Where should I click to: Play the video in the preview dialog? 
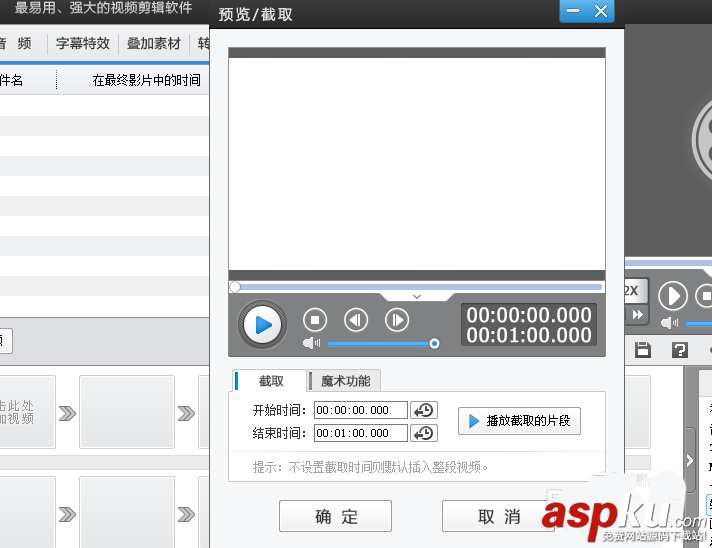click(262, 325)
